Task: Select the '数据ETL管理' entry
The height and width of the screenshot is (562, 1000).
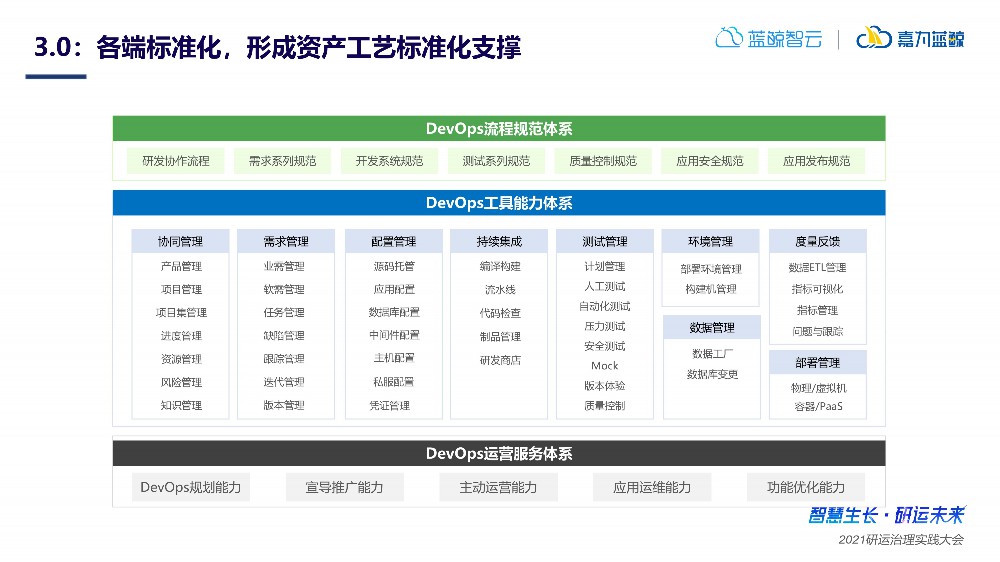Action: 818,267
